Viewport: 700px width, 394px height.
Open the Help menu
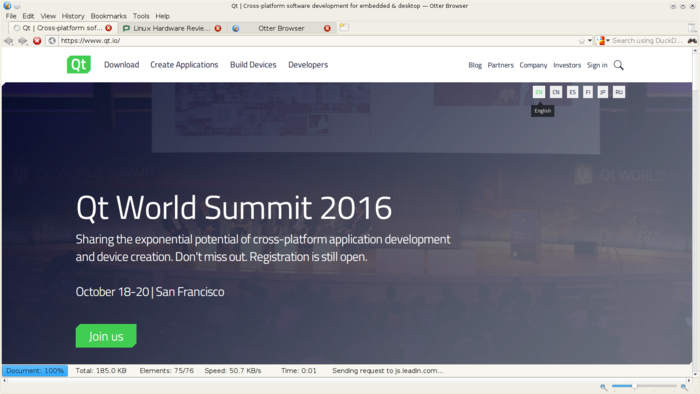pyautogui.click(x=162, y=16)
